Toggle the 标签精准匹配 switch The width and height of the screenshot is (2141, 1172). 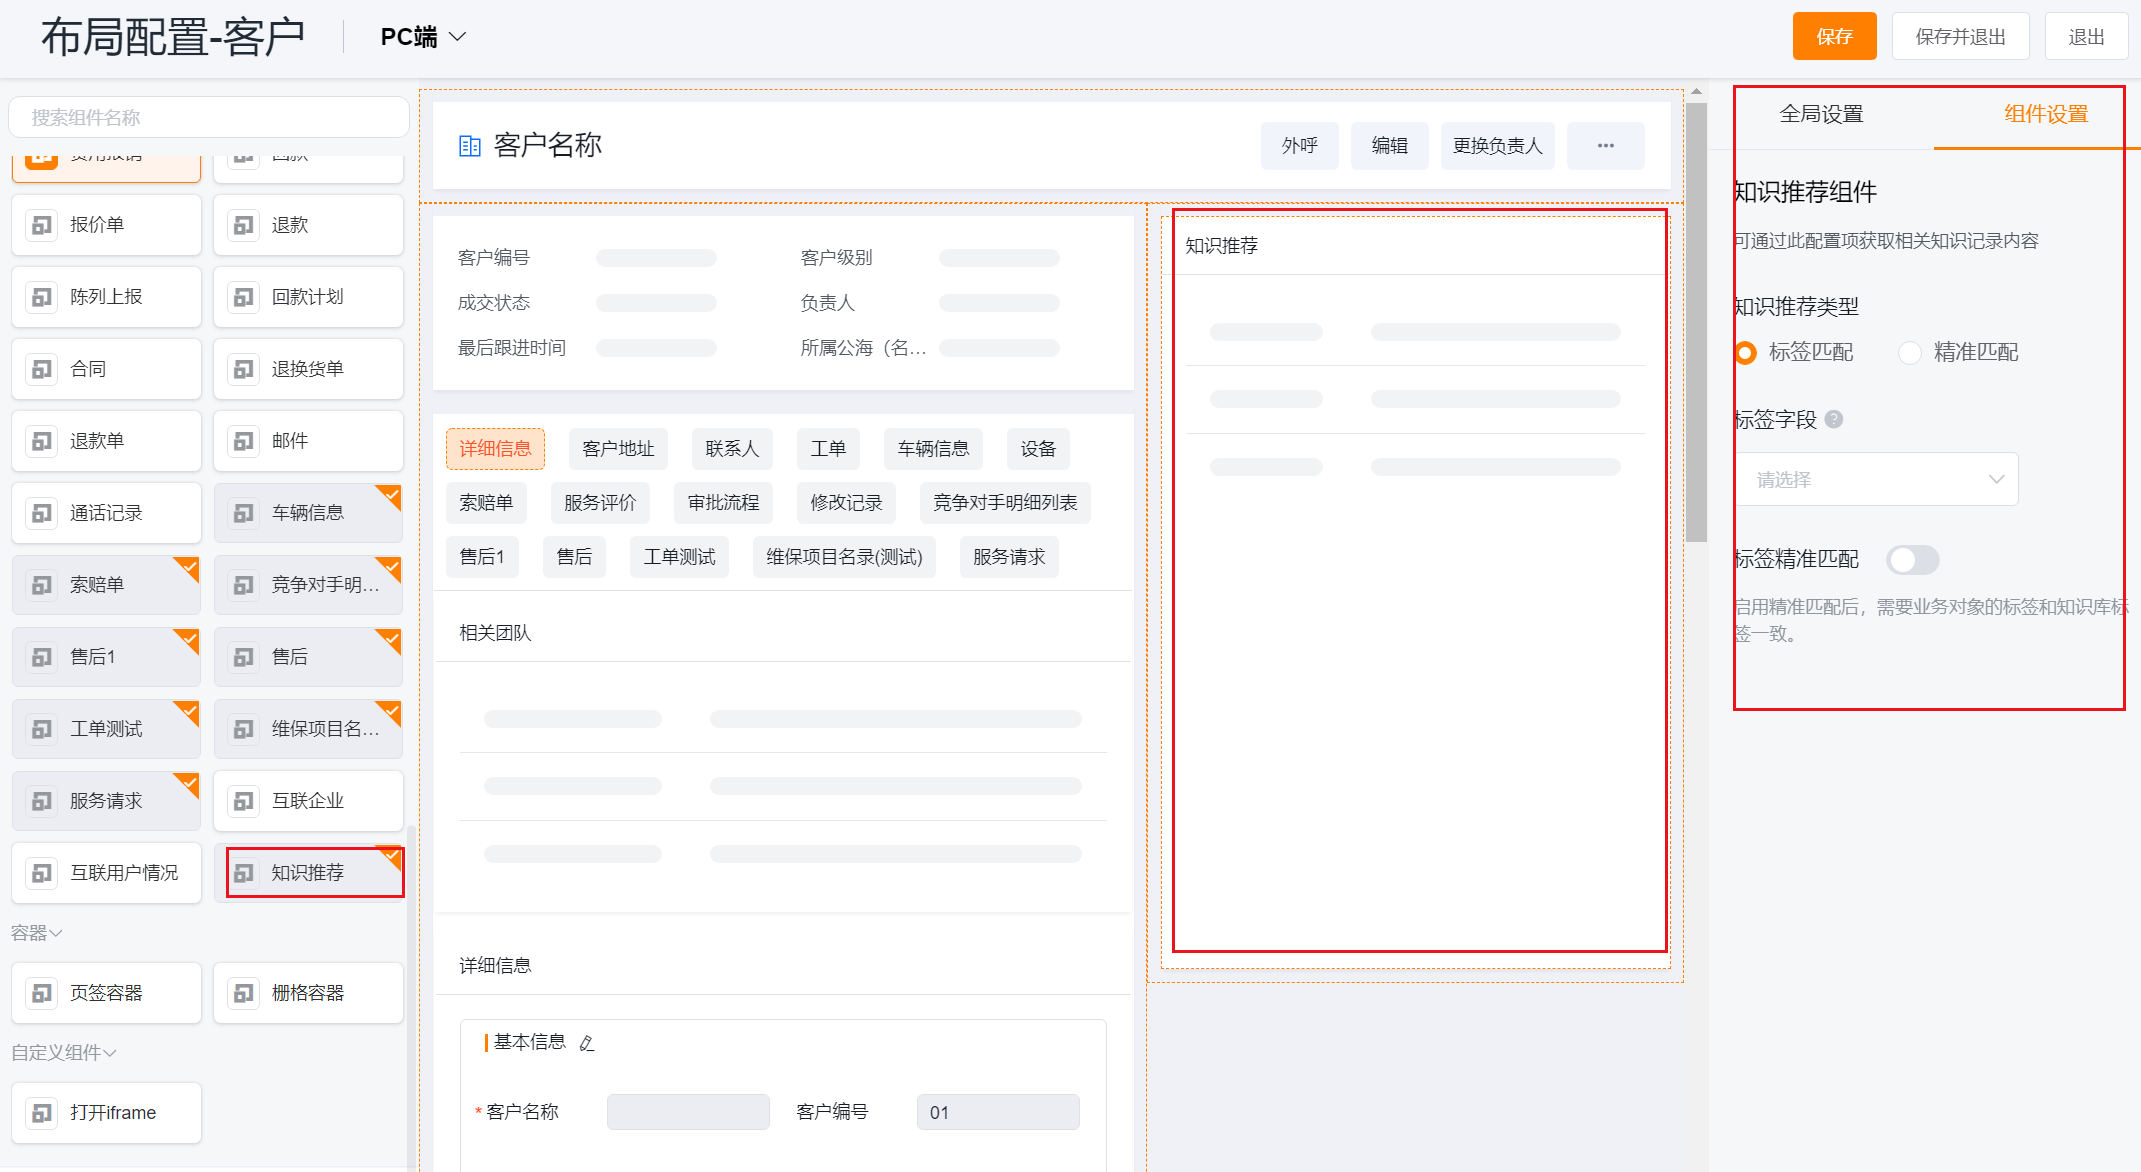coord(1912,560)
